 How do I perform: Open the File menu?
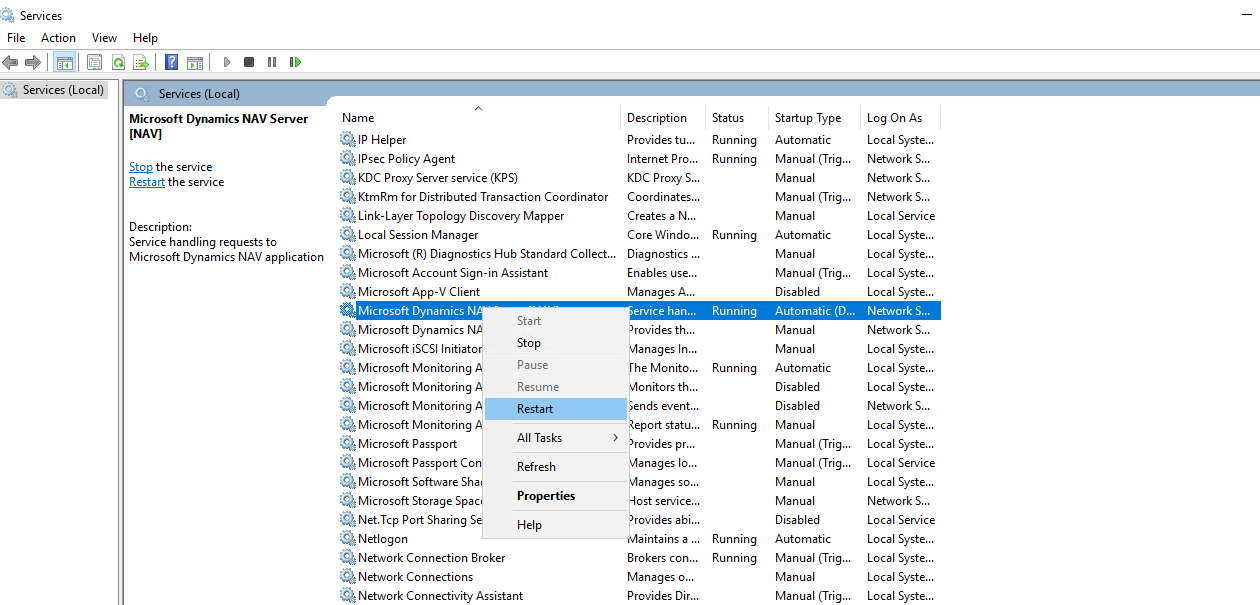(16, 38)
